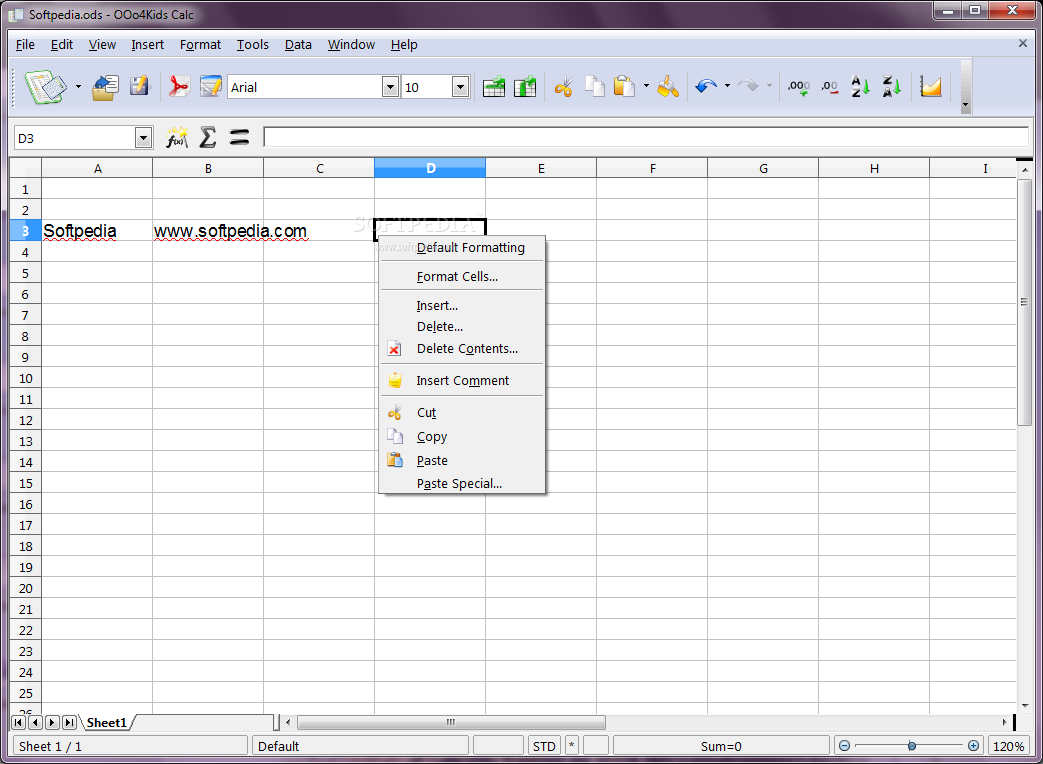The height and width of the screenshot is (764, 1043).
Task: Open the Window menu
Action: pyautogui.click(x=351, y=45)
